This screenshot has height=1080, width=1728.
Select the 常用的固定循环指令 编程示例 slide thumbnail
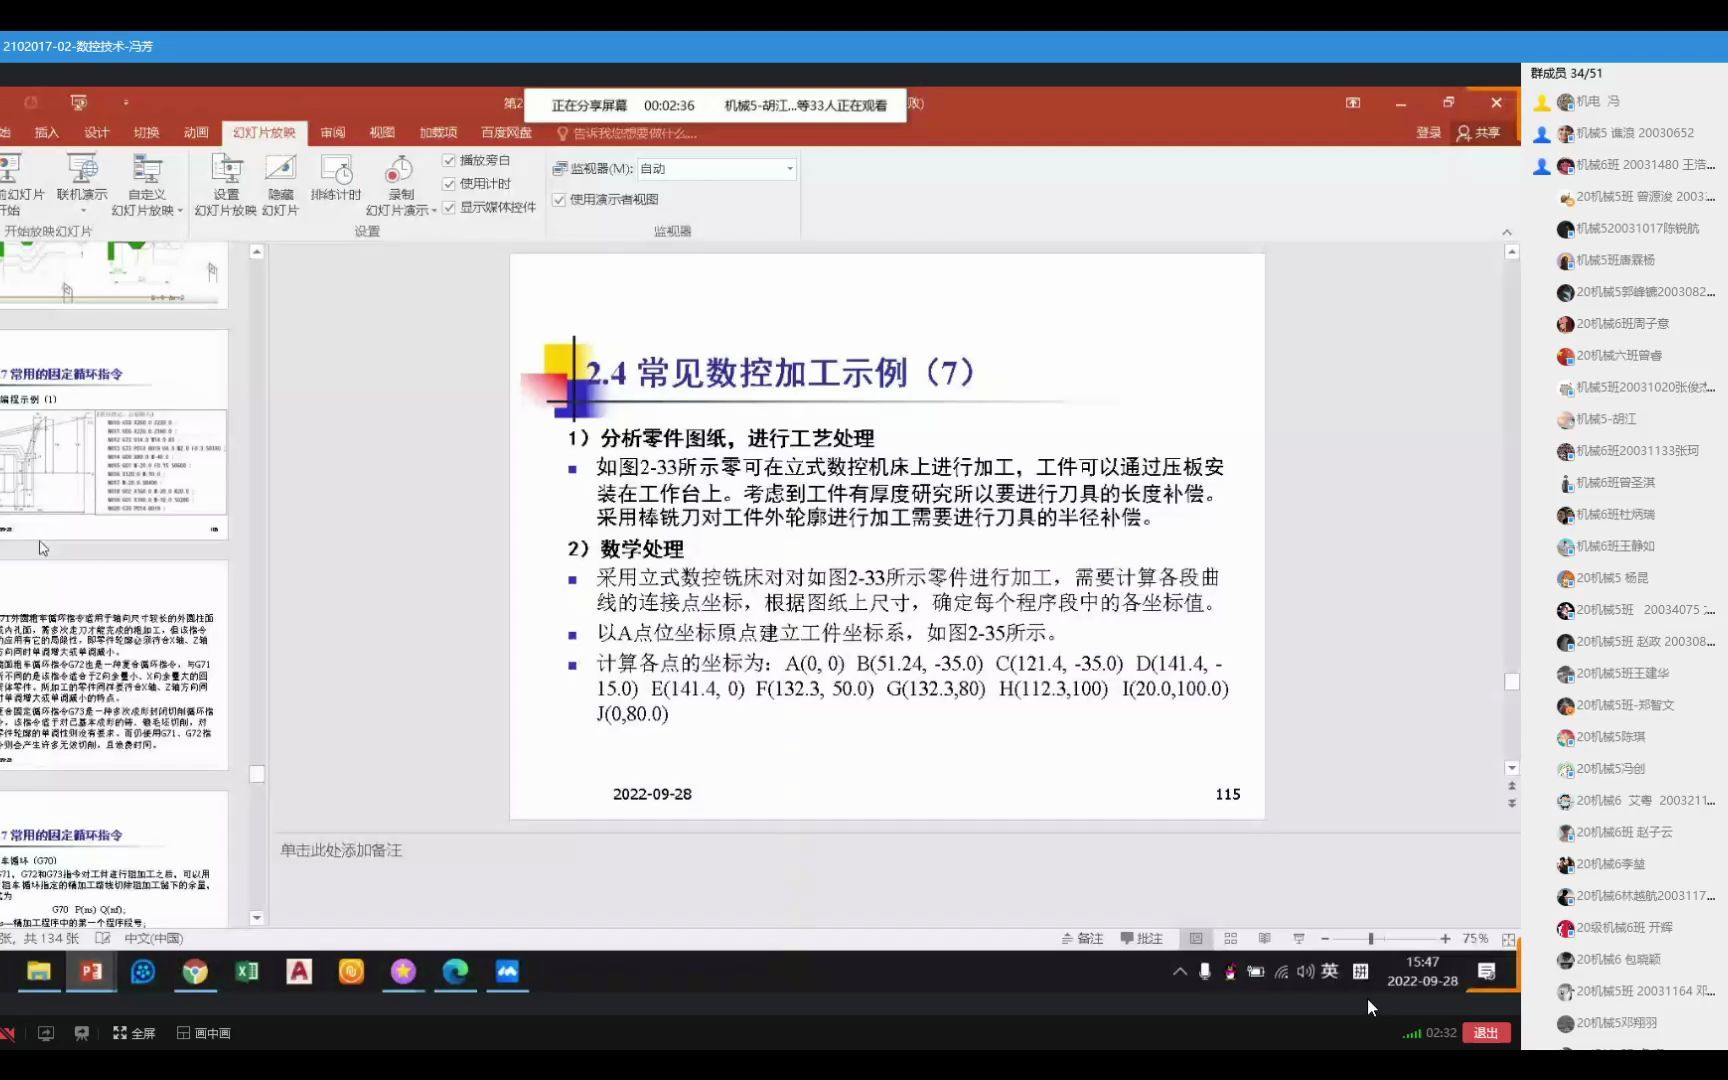click(114, 435)
